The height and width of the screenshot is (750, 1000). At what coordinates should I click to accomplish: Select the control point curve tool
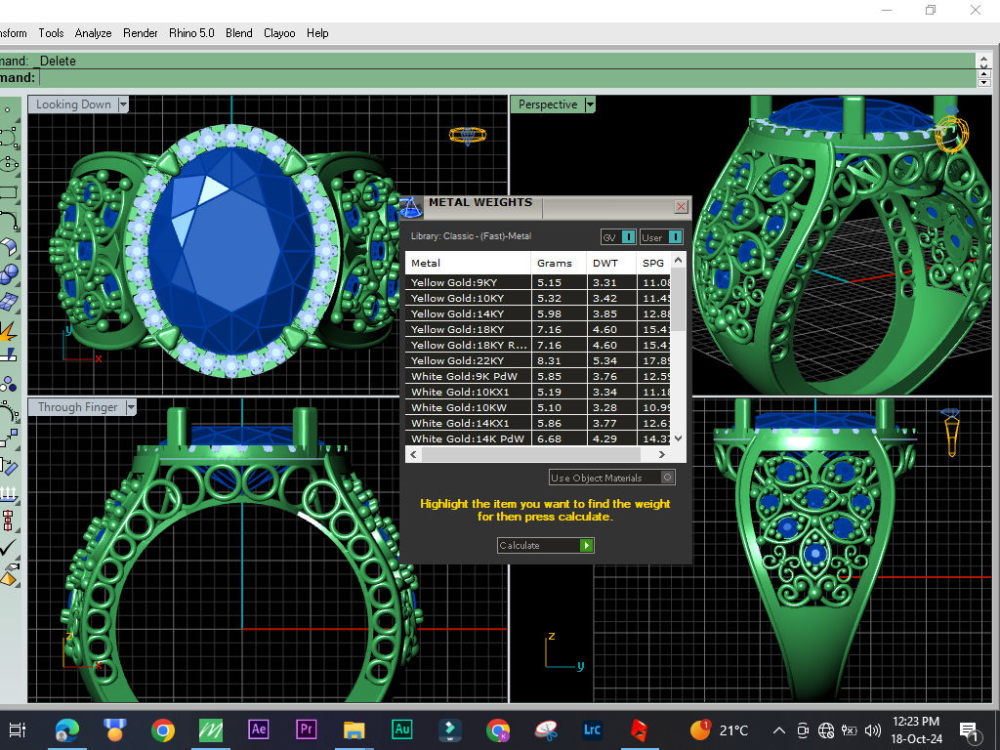coord(8,136)
